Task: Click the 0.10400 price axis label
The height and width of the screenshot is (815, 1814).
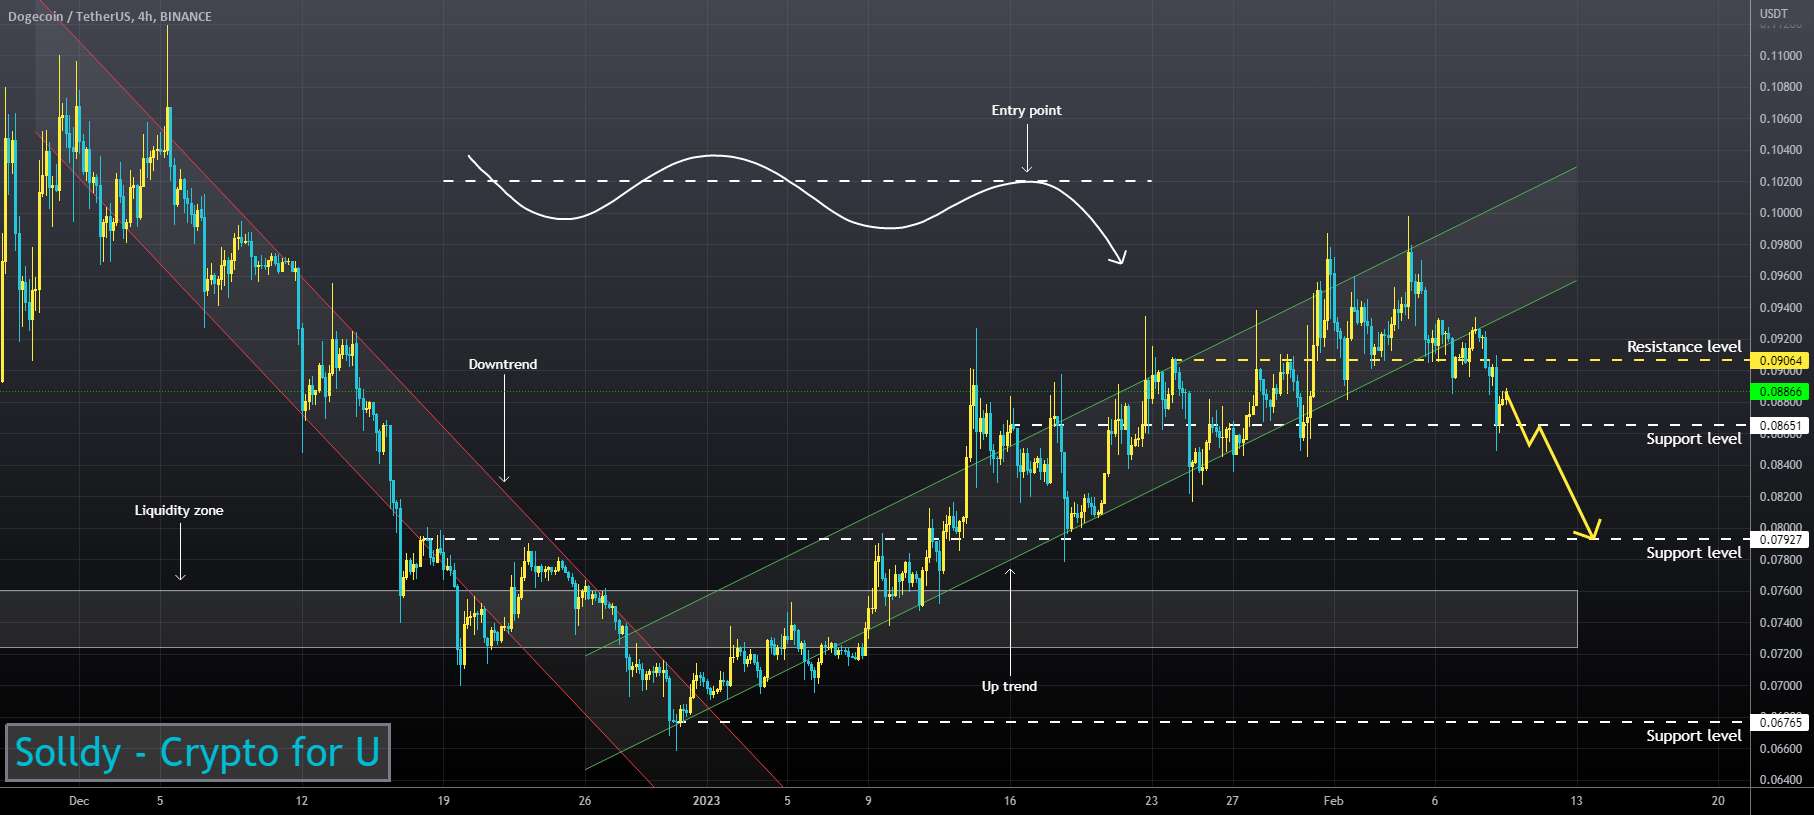Action: pyautogui.click(x=1780, y=150)
